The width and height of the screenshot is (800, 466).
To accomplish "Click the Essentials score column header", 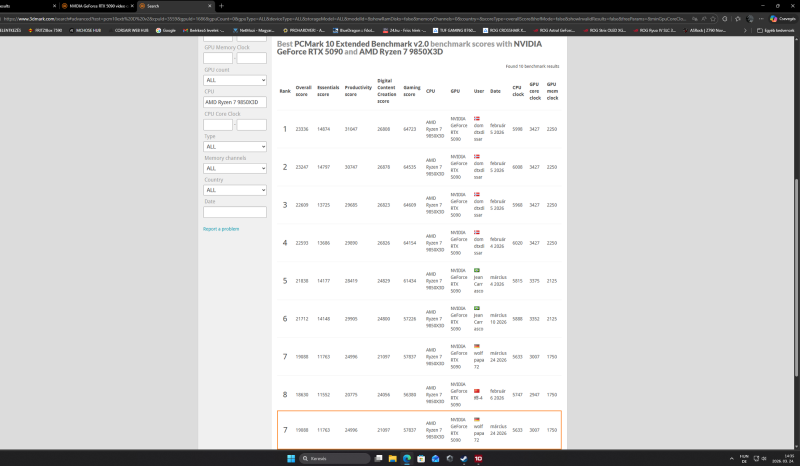I will click(x=328, y=91).
